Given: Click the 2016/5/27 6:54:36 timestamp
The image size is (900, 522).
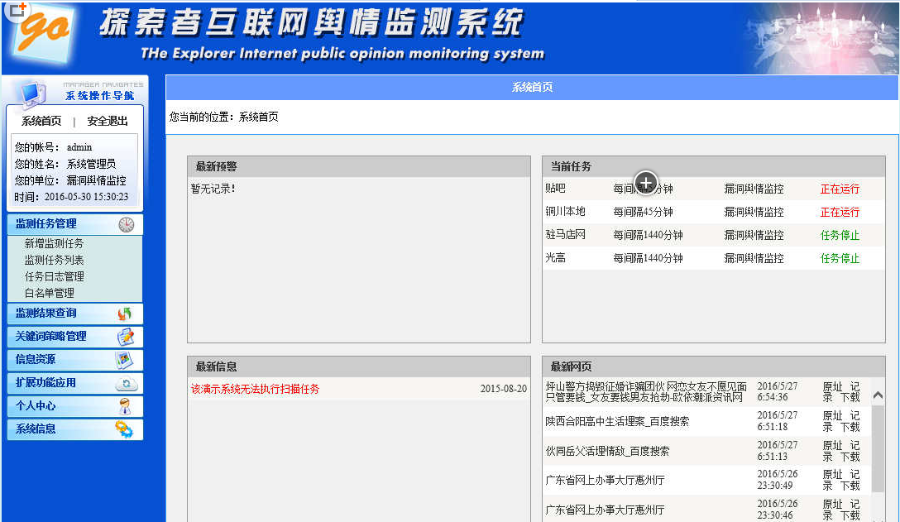Looking at the screenshot, I should 777,392.
